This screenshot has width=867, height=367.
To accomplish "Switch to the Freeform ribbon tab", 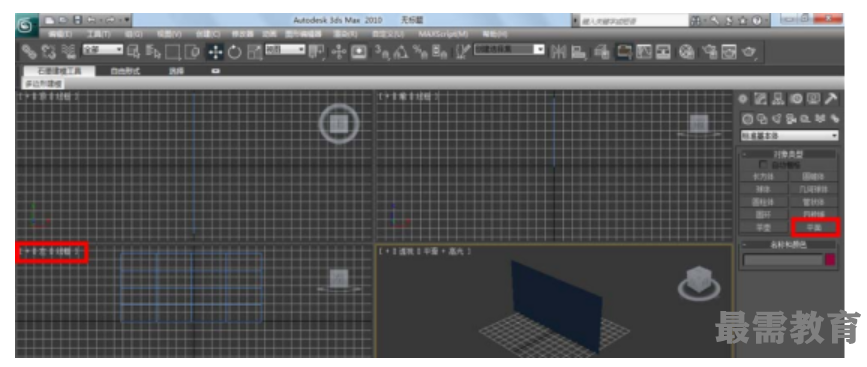I will [x=125, y=71].
